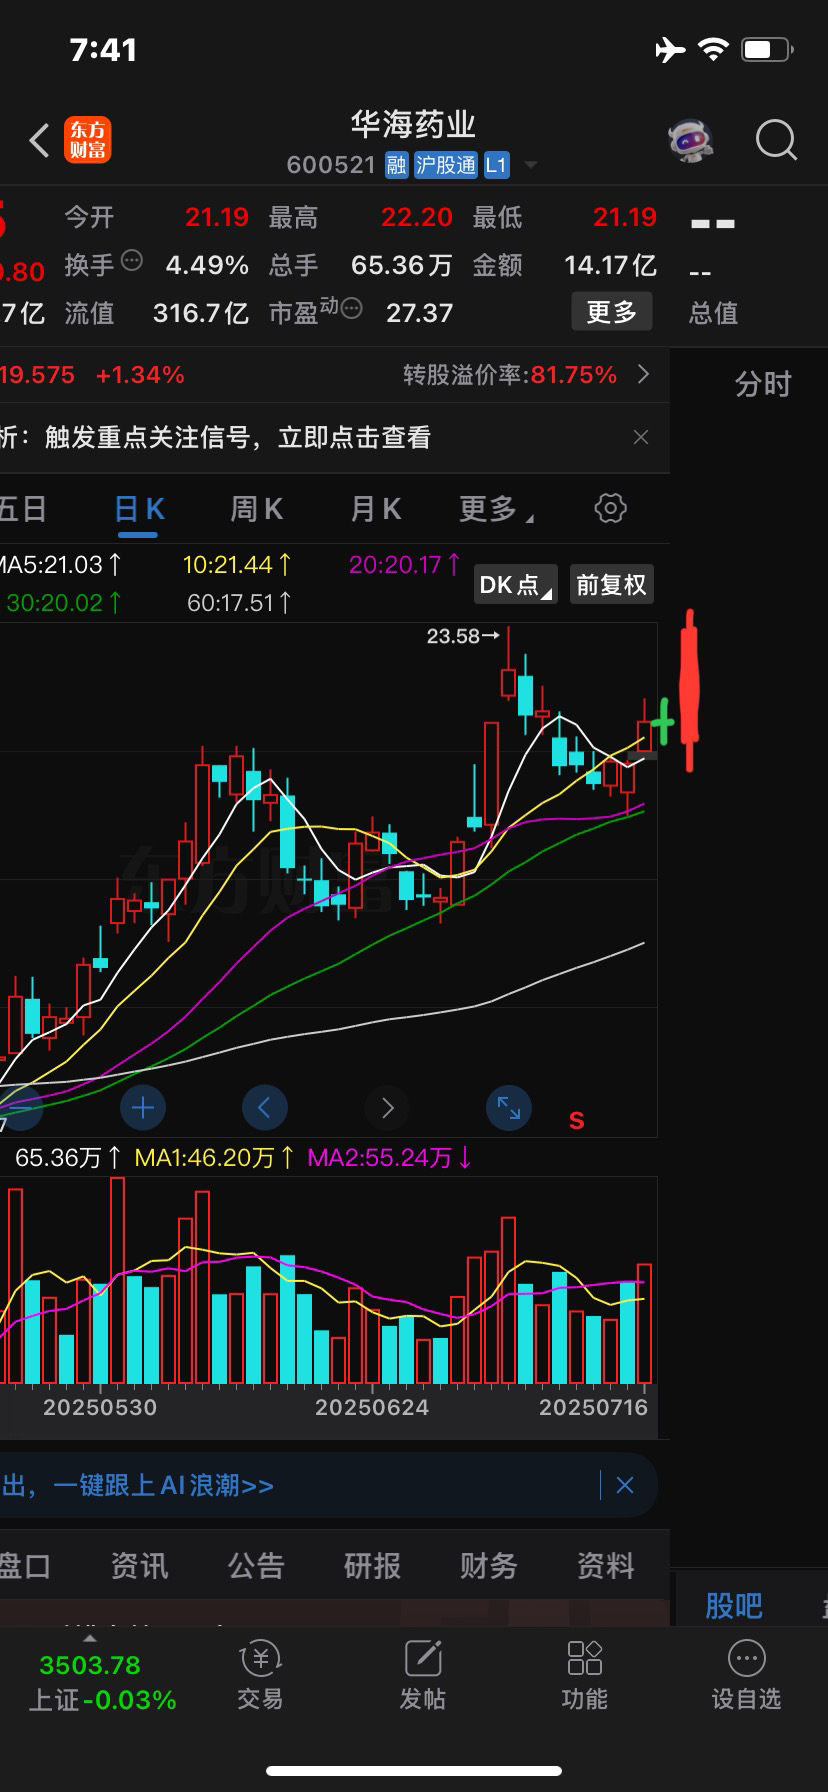Tap the Wi-Fi status icon
The height and width of the screenshot is (1792, 828).
coord(713,49)
